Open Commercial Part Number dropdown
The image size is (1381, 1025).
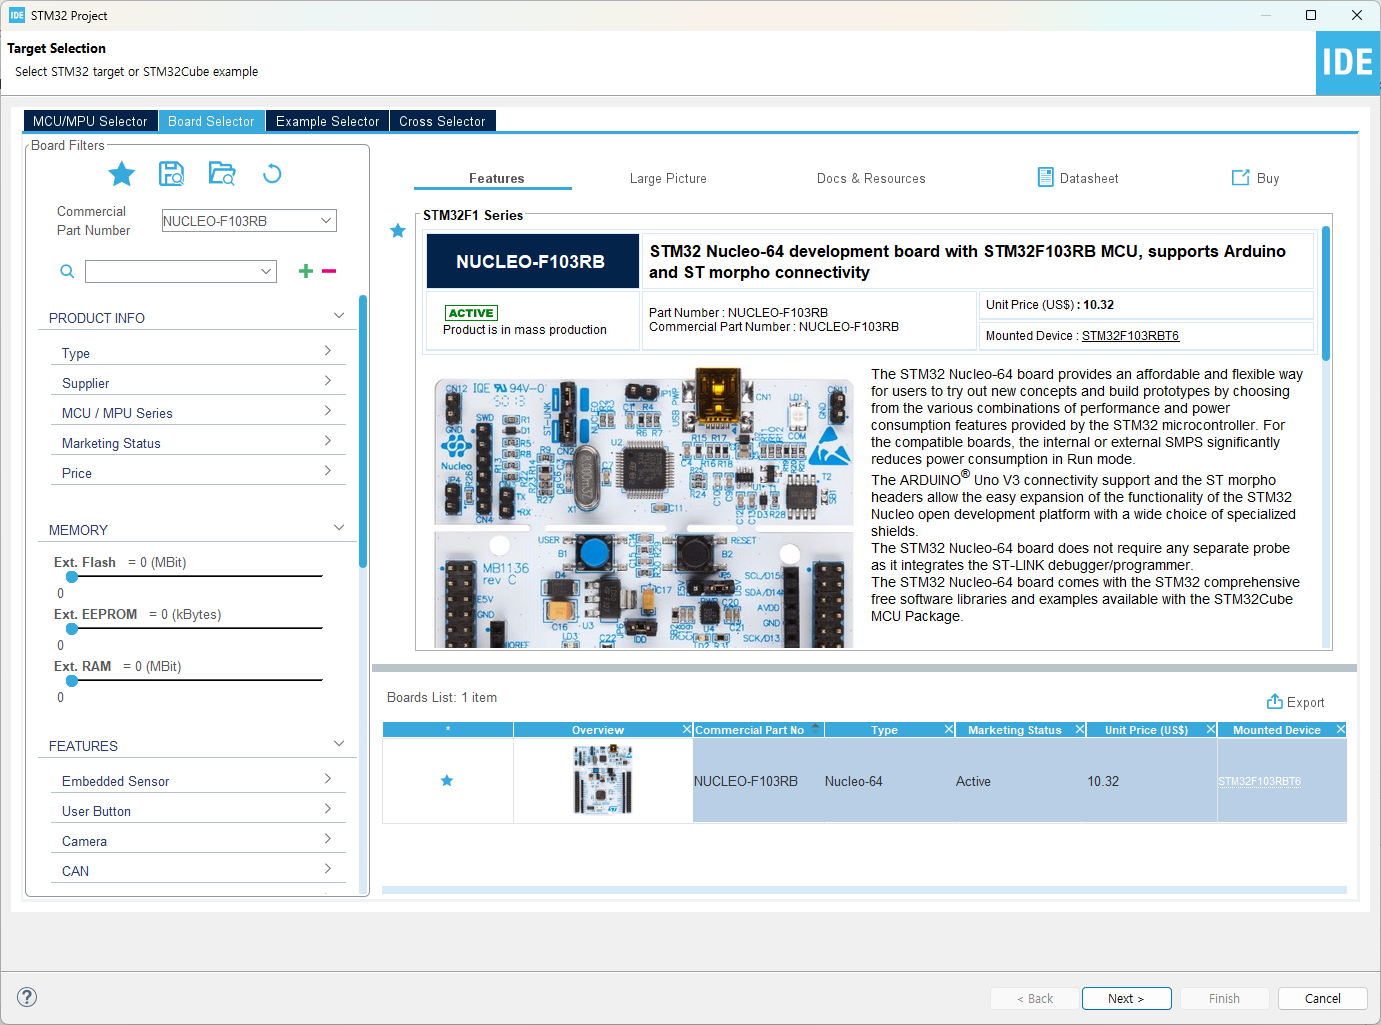pos(326,221)
